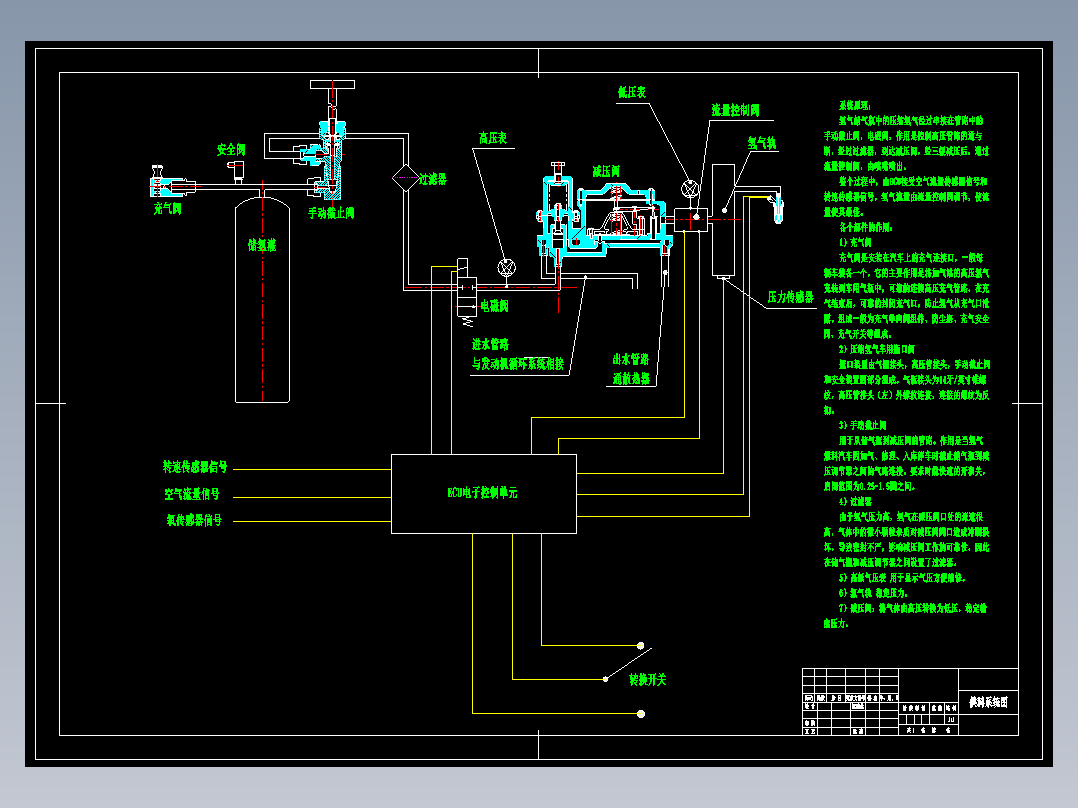The height and width of the screenshot is (808, 1078).
Task: Click the small safety valve symbol
Action: pyautogui.click(x=237, y=171)
